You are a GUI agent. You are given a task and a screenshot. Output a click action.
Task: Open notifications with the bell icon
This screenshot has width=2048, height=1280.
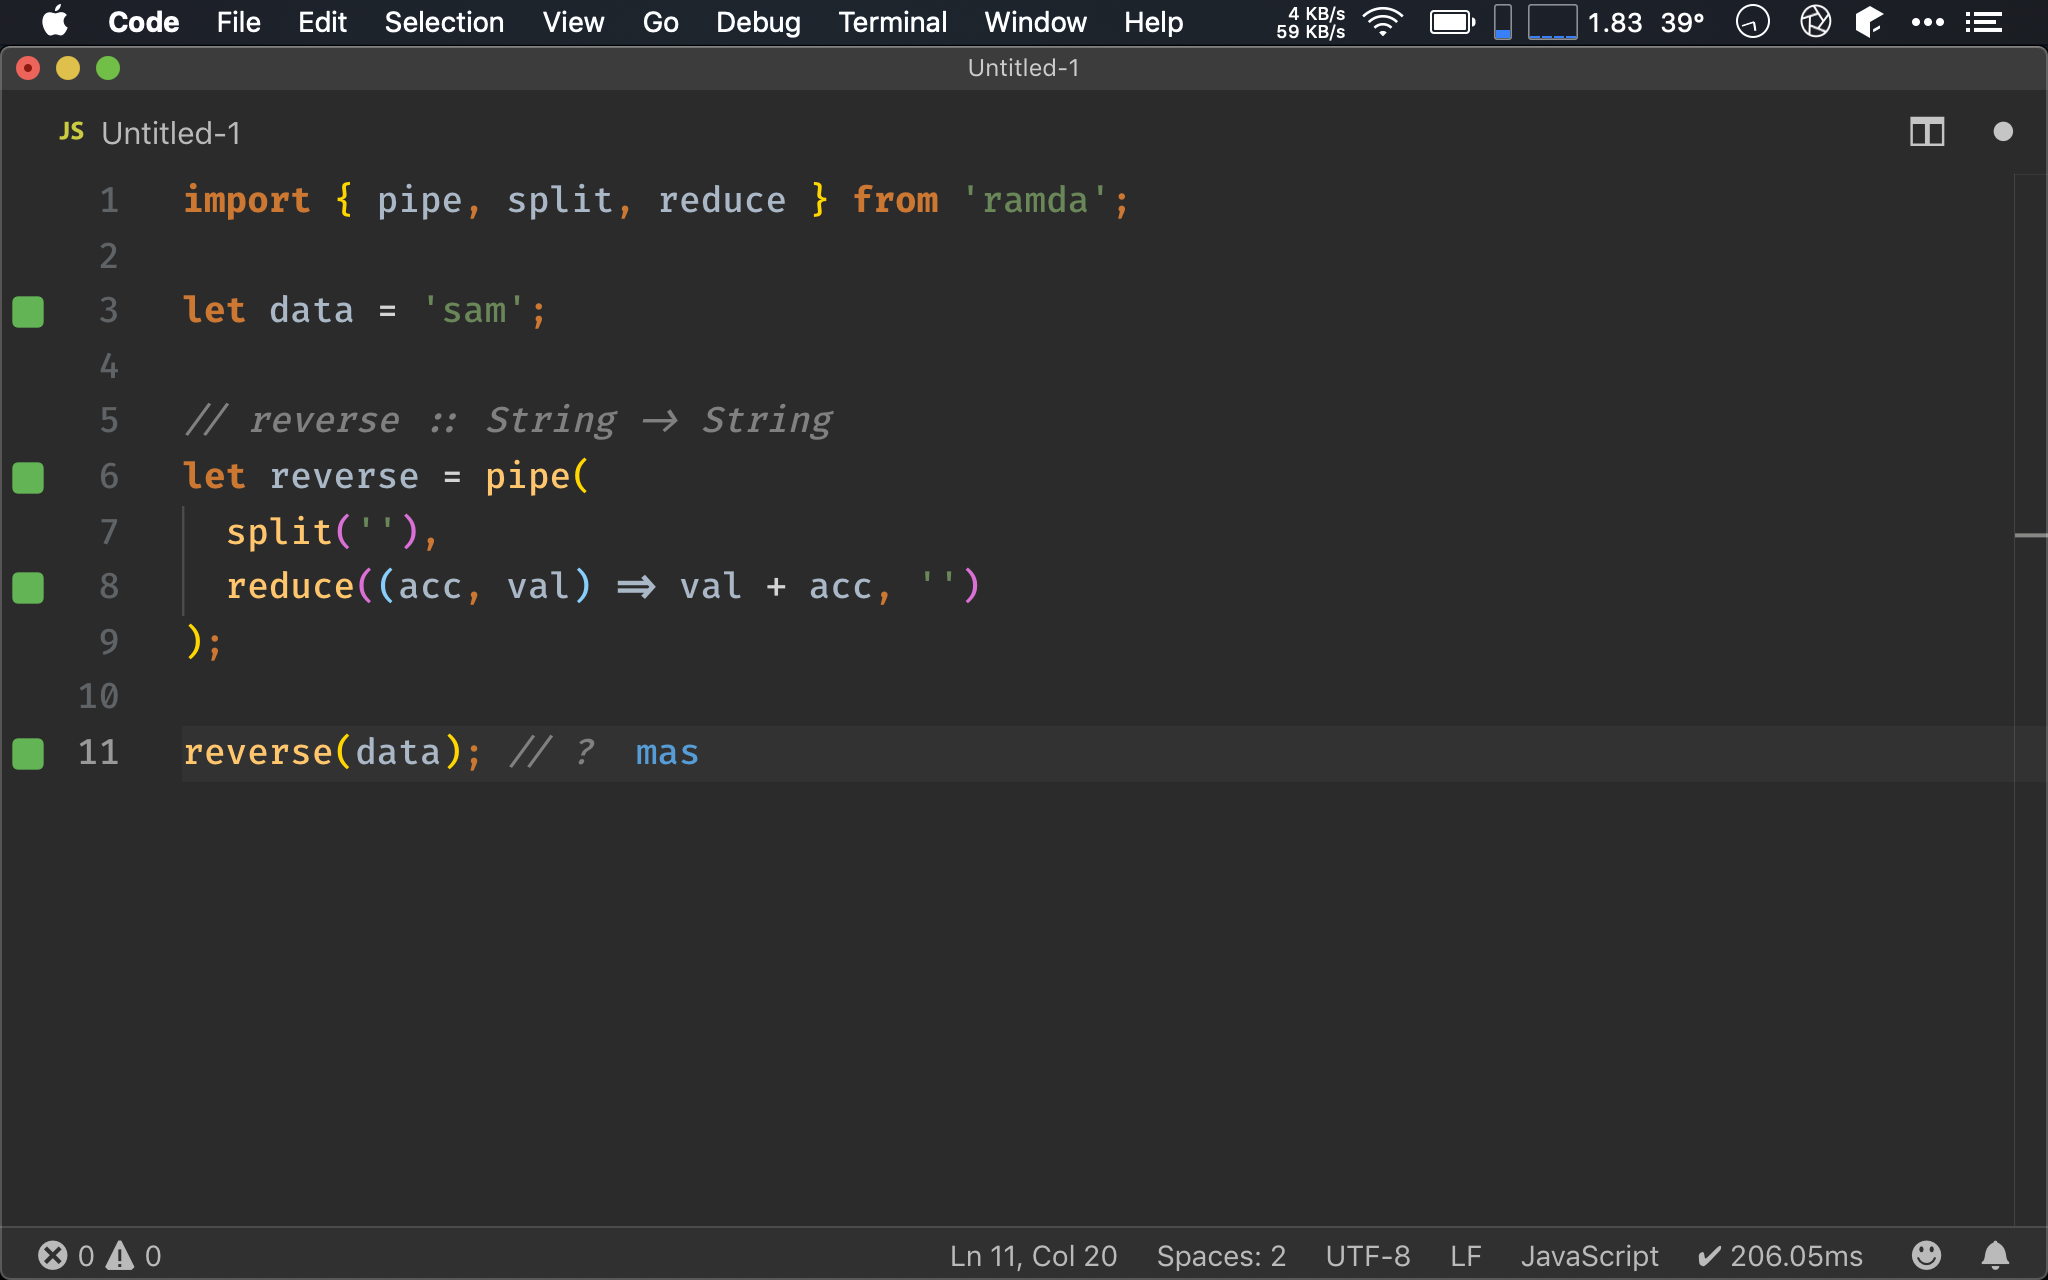tap(1995, 1255)
